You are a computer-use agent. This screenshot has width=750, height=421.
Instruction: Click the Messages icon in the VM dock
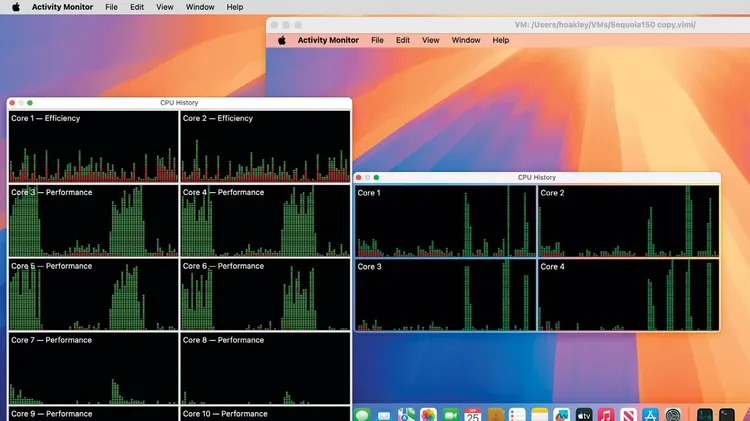coord(363,415)
